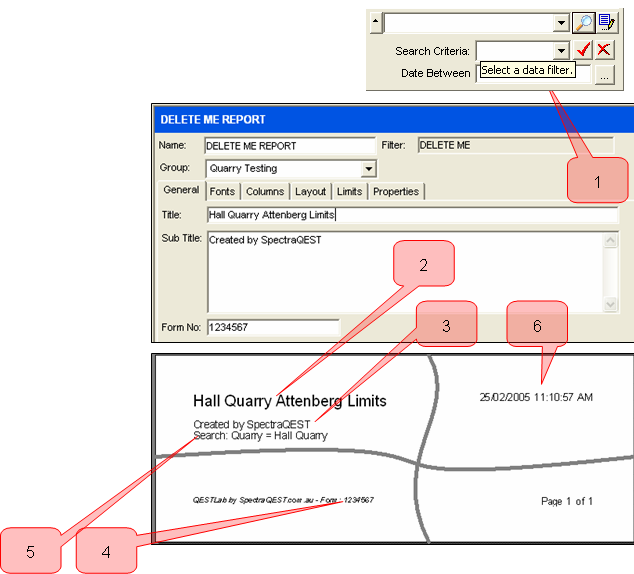634x574 pixels.
Task: Click the small up-arrow collapse button
Action: pyautogui.click(x=375, y=22)
